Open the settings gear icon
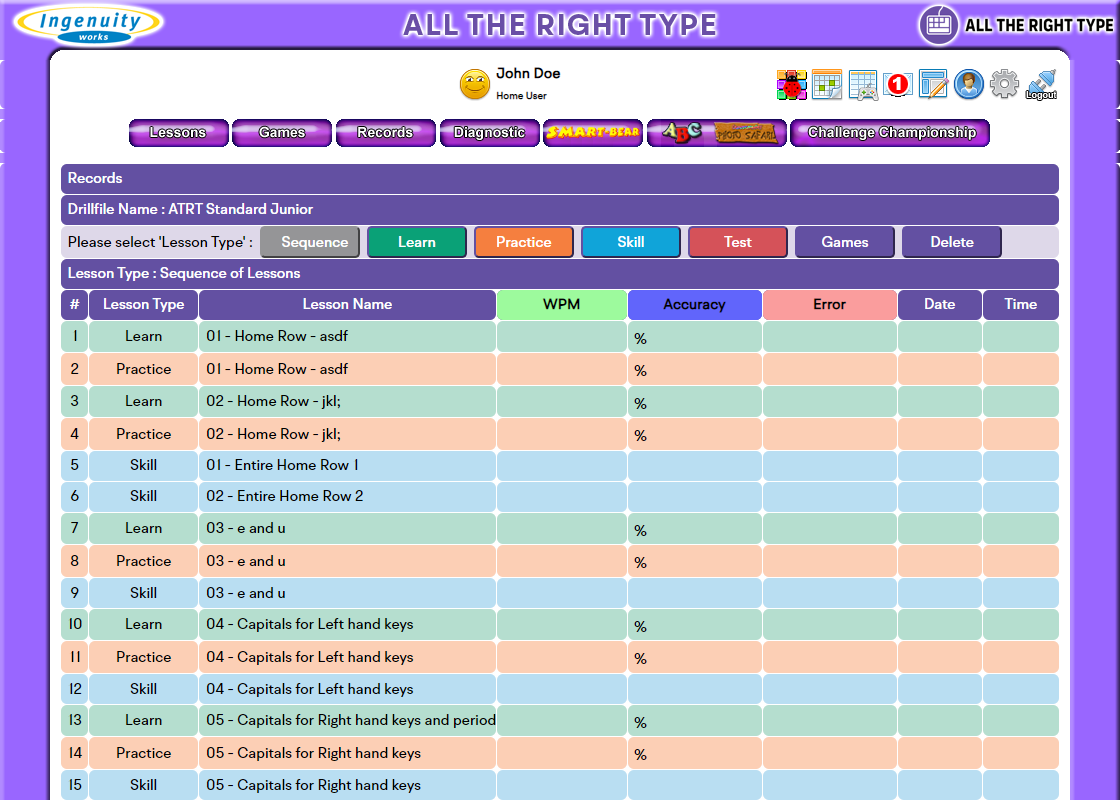 1004,85
